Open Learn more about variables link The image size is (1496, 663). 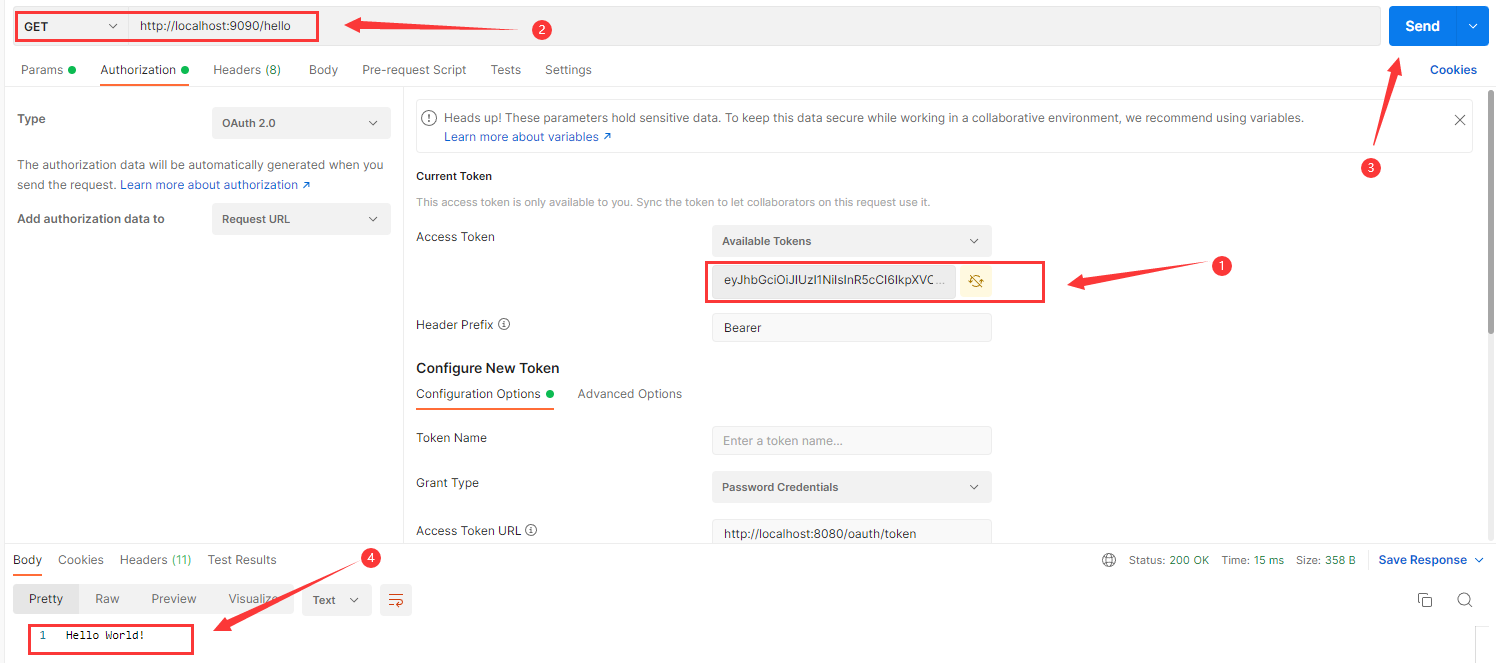527,137
